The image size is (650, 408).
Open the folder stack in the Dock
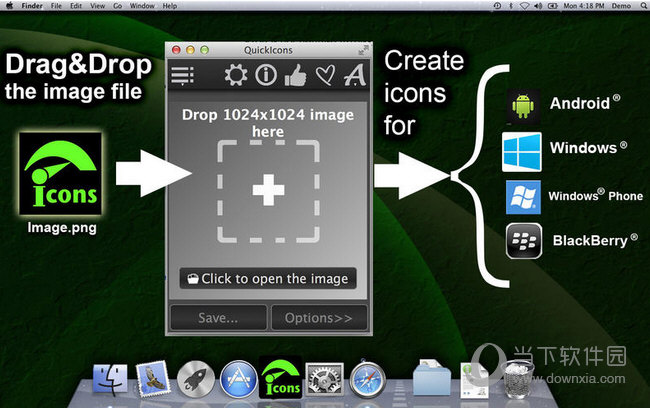(x=431, y=377)
